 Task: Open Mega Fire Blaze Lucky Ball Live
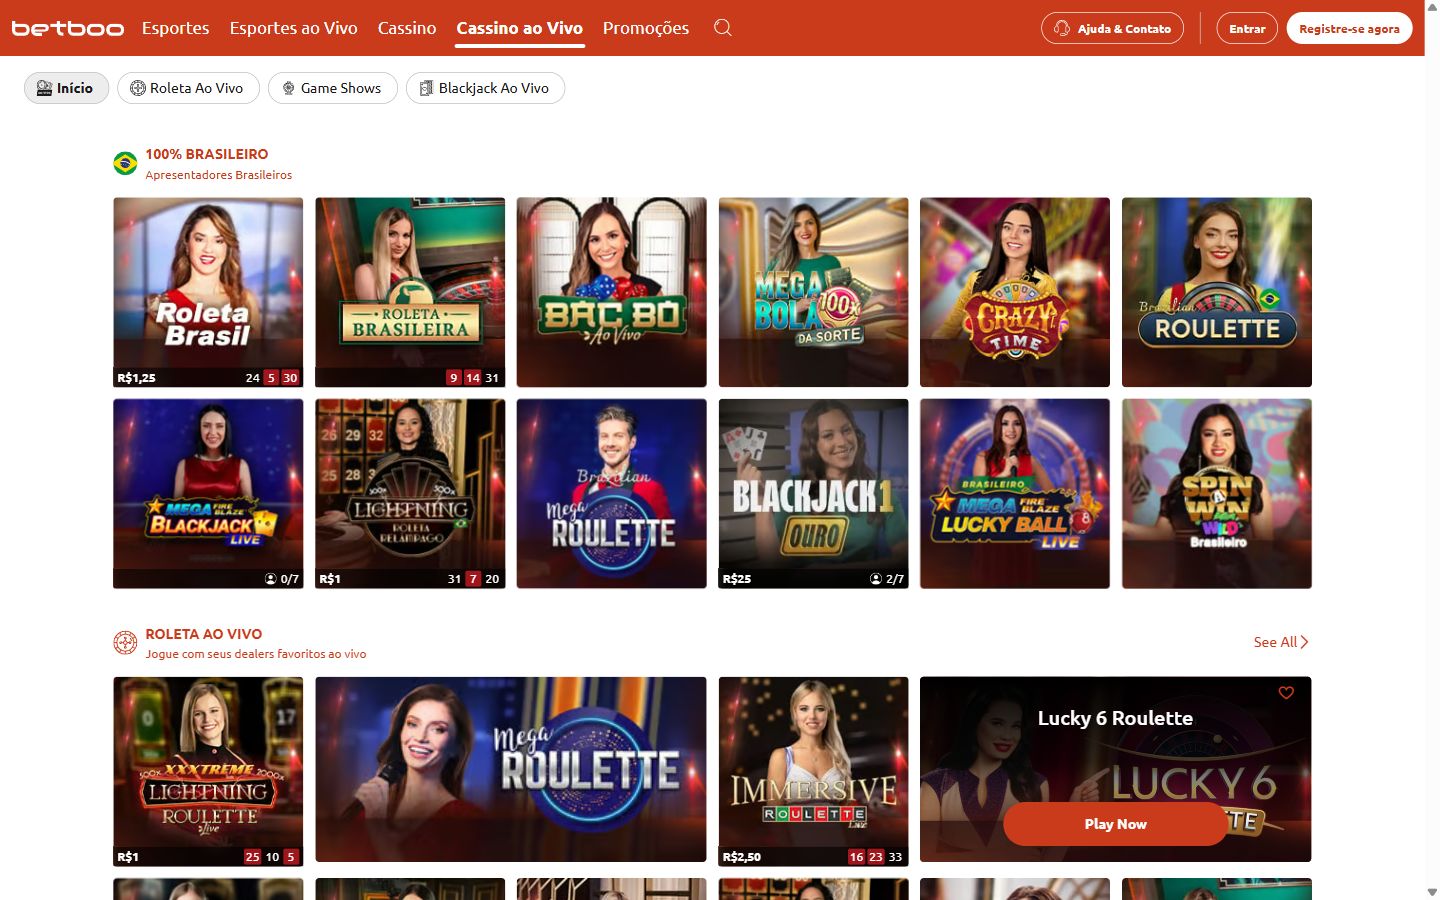tap(1015, 494)
